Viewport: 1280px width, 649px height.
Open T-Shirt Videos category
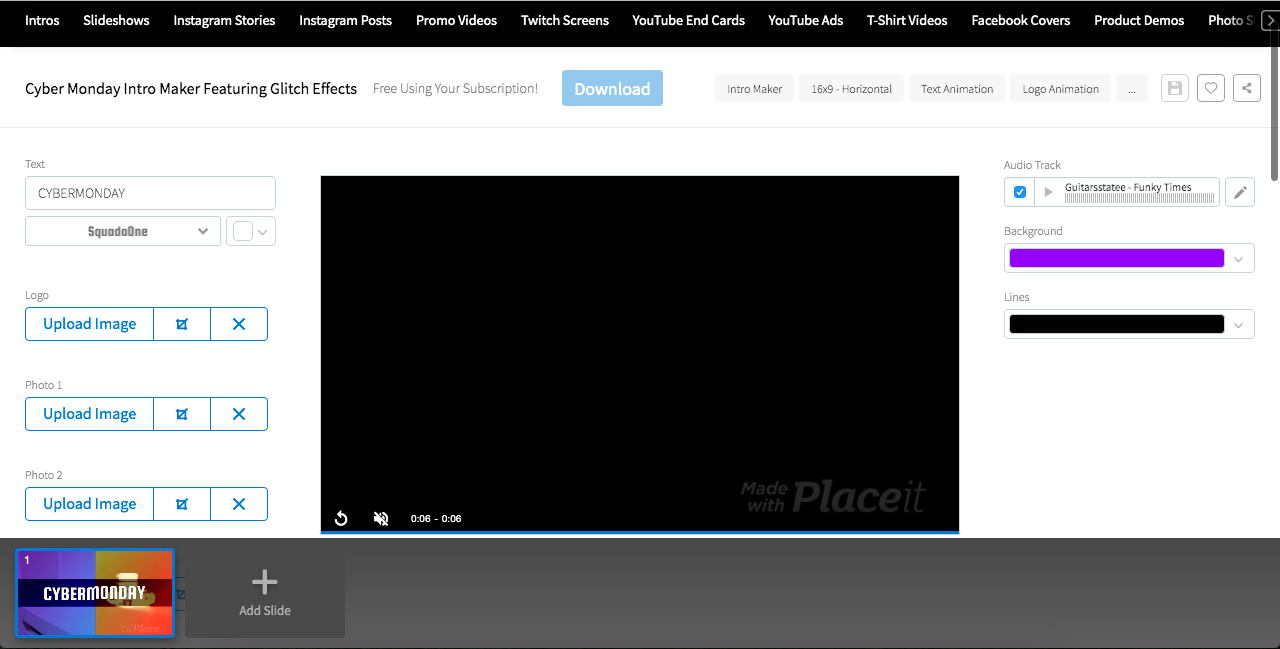(x=907, y=20)
